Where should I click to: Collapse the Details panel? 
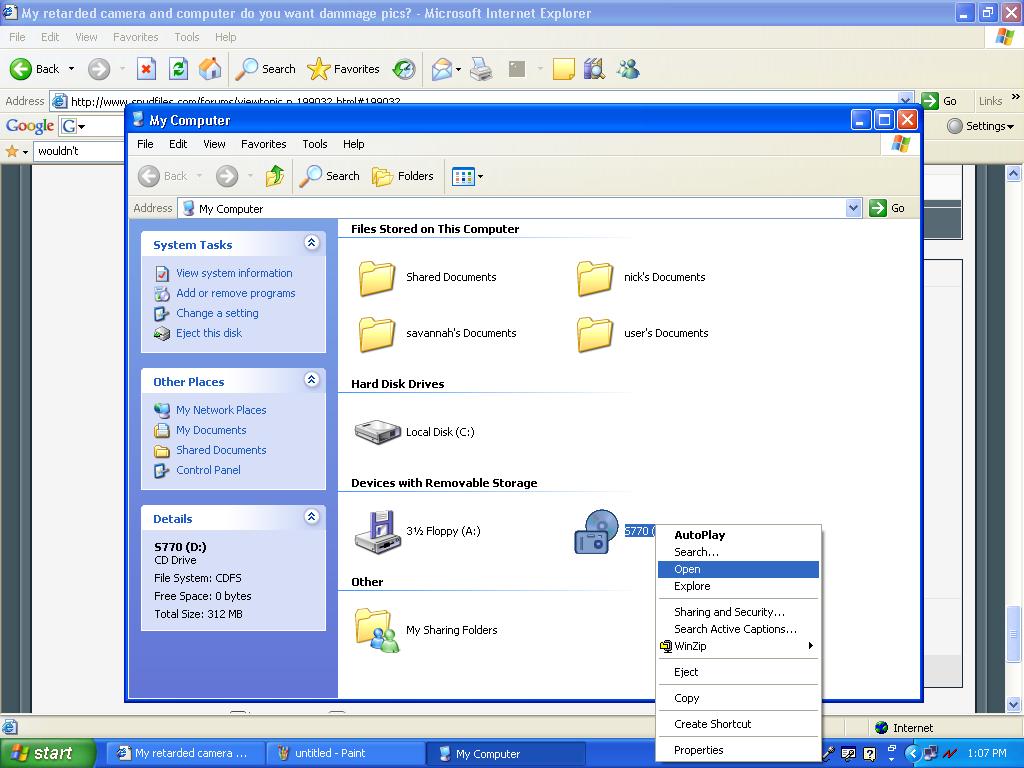click(312, 517)
